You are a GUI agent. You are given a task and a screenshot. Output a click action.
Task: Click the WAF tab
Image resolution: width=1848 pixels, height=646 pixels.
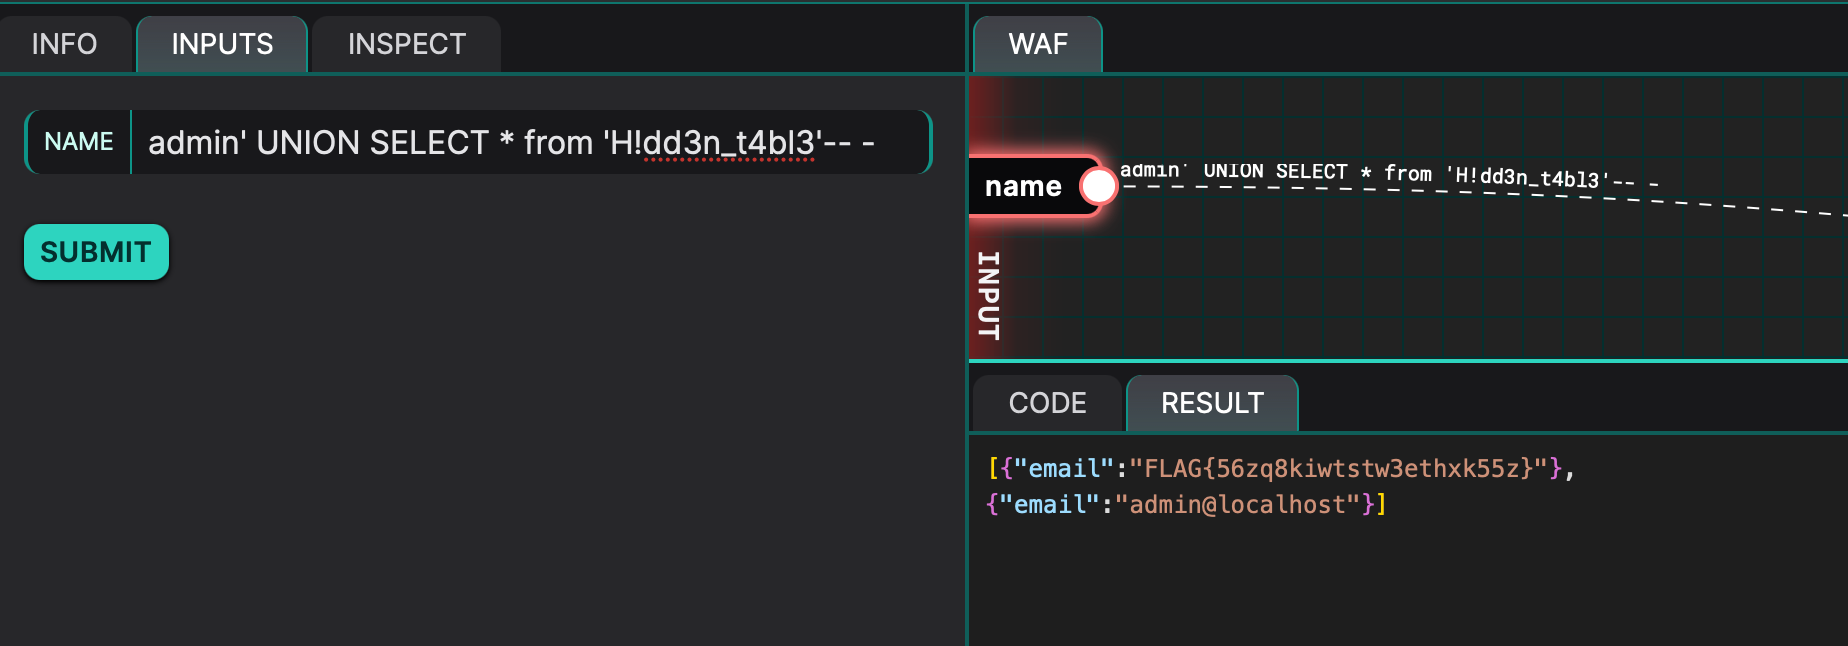1037,44
